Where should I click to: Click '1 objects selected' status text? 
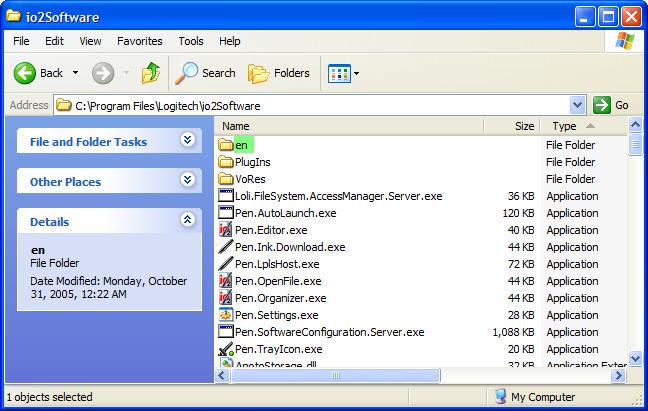point(50,397)
